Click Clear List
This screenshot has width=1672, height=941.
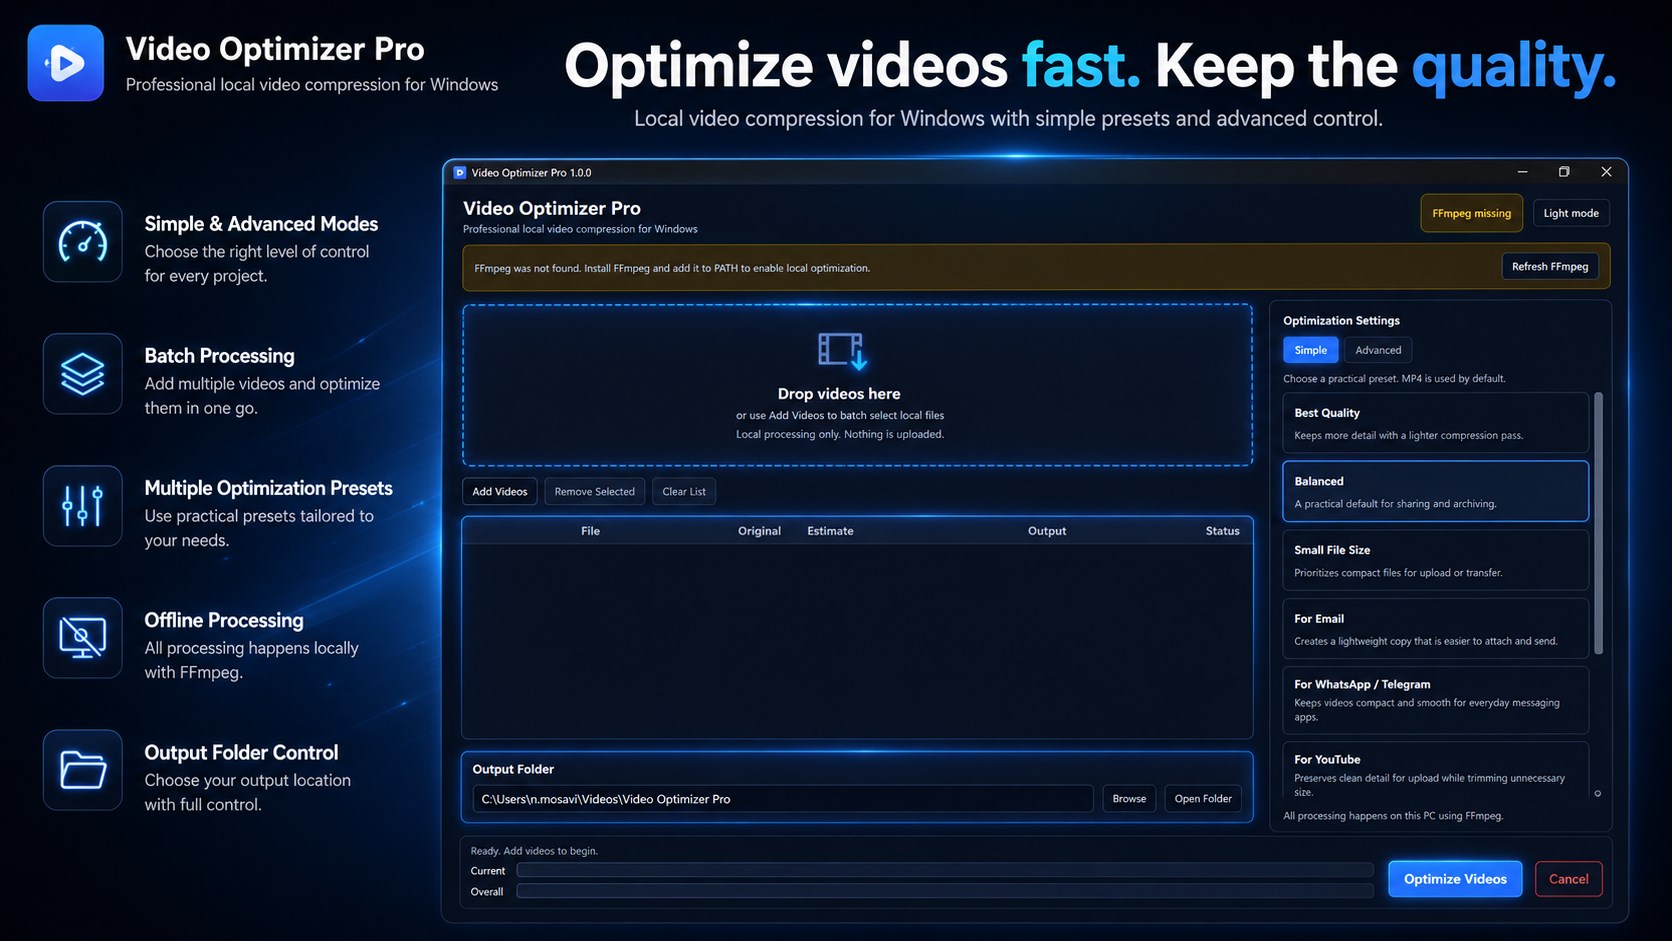click(x=684, y=491)
